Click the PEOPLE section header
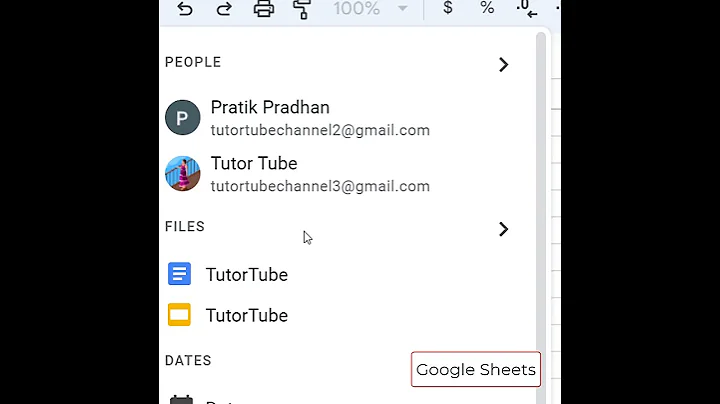 [193, 62]
